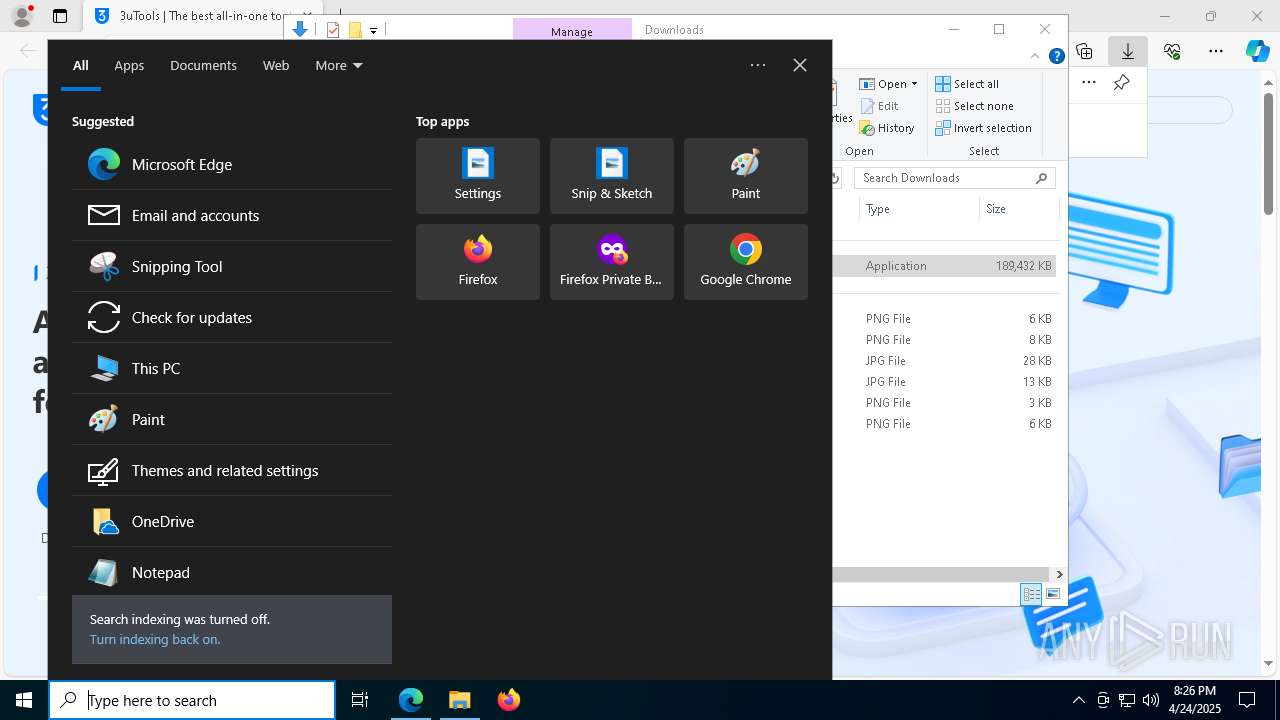The image size is (1280, 720).
Task: Open search panel options ellipsis
Action: point(758,65)
